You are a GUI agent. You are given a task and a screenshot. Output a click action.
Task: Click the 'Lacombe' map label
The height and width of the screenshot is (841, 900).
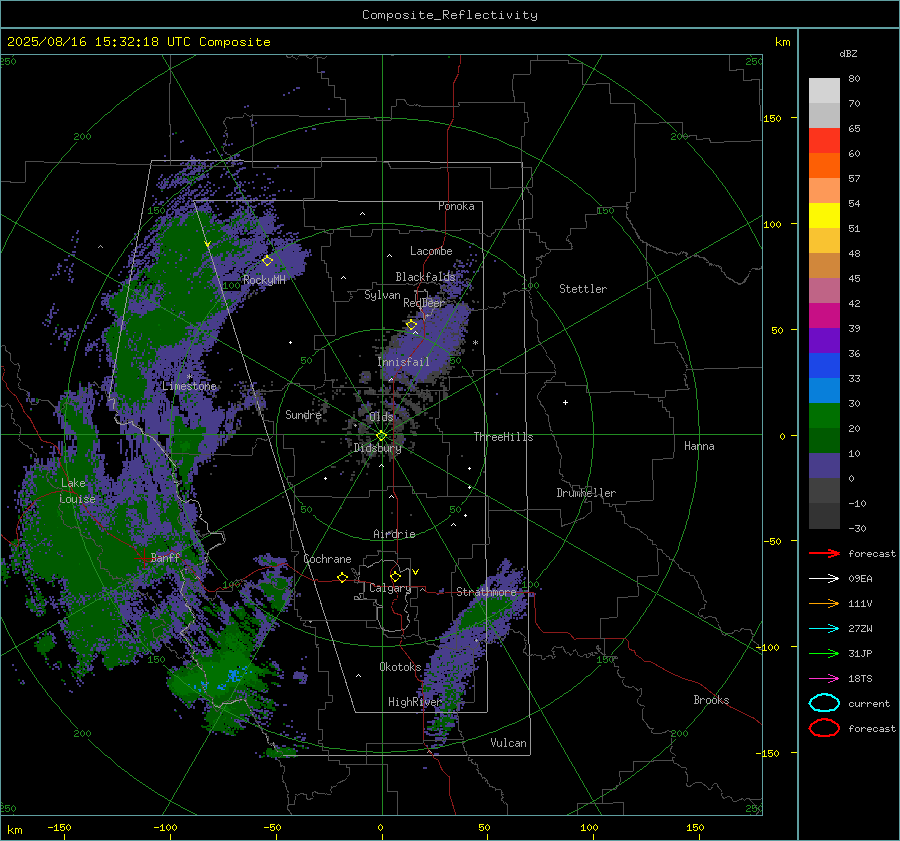[430, 251]
